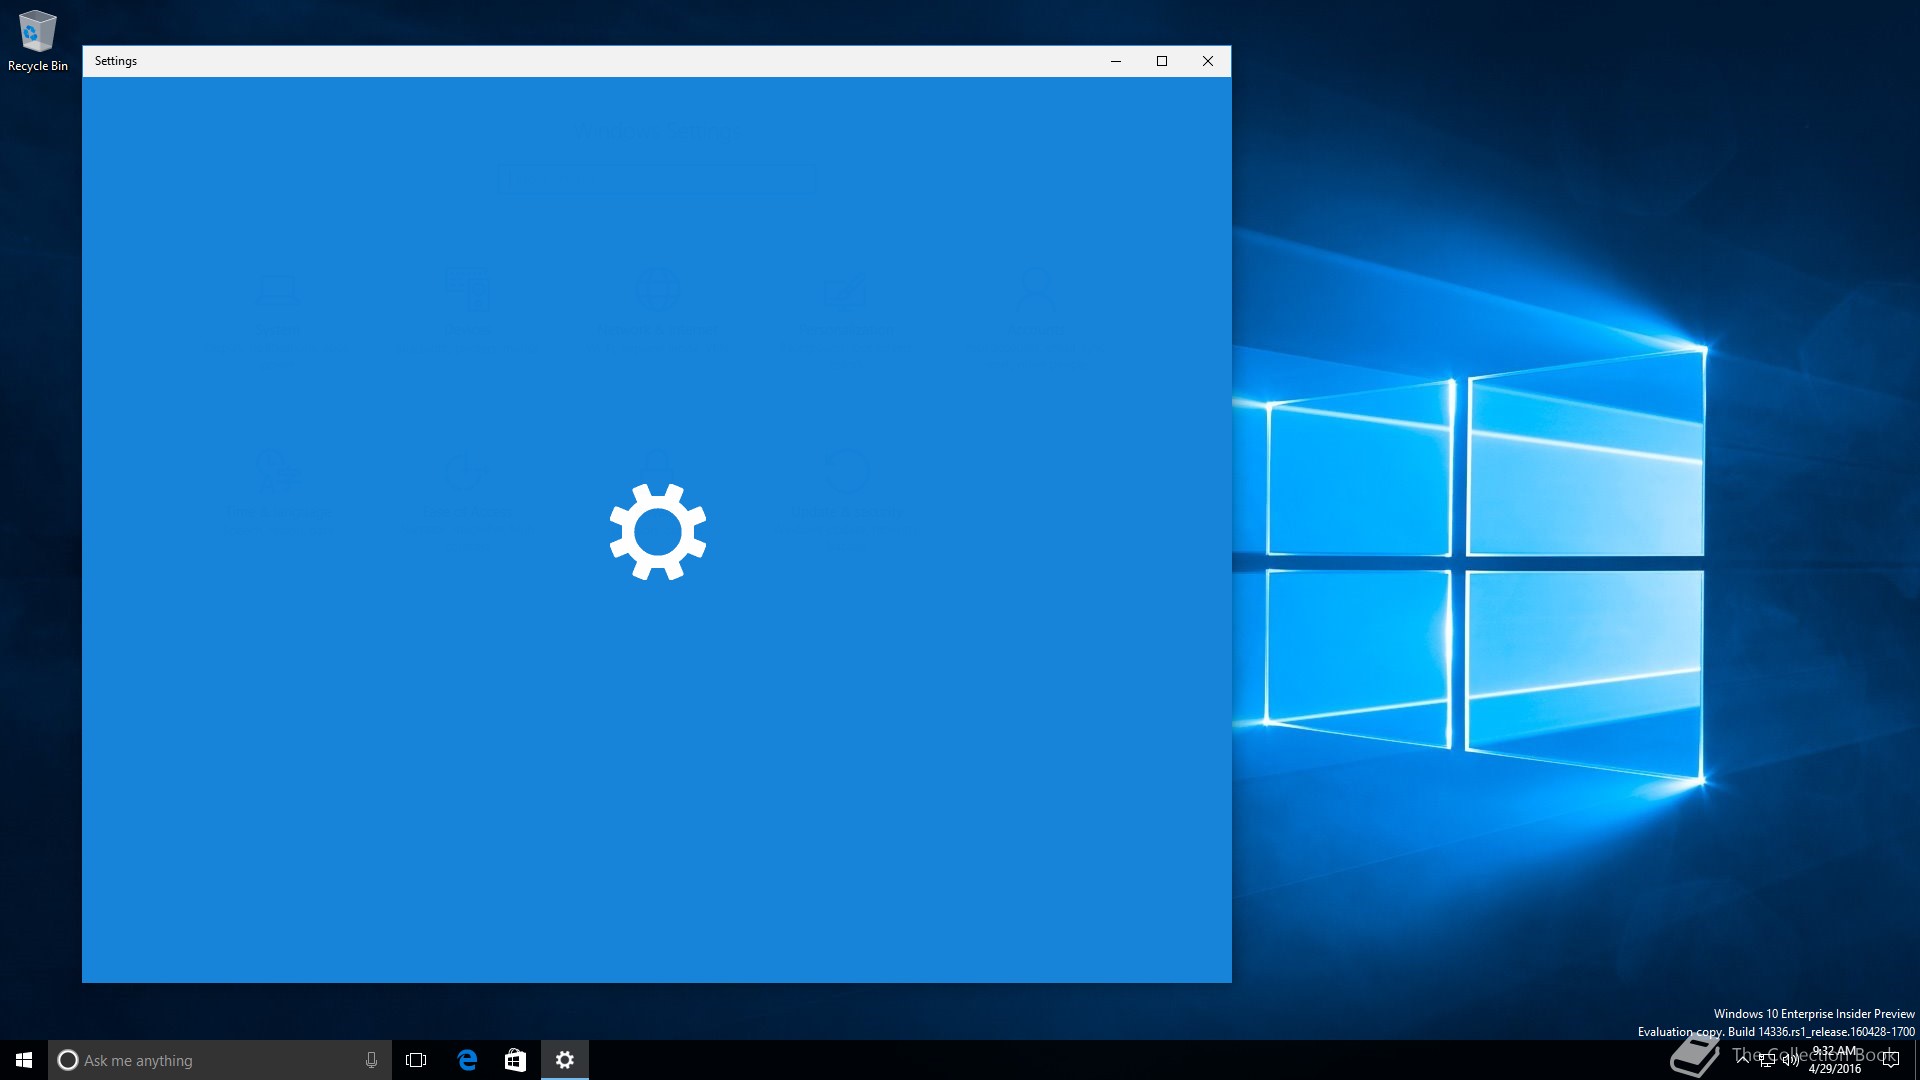Activate the Cortana microphone icon
The image size is (1920, 1080).
[x=371, y=1060]
